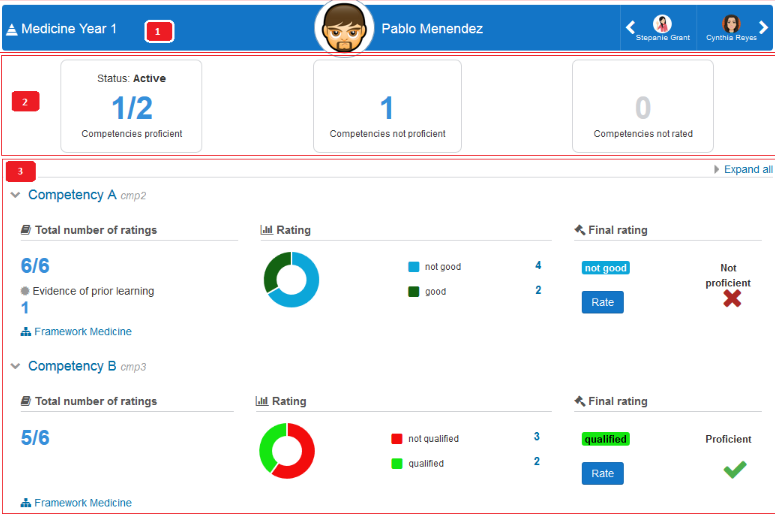Click left arrow to previous student

[631, 28]
